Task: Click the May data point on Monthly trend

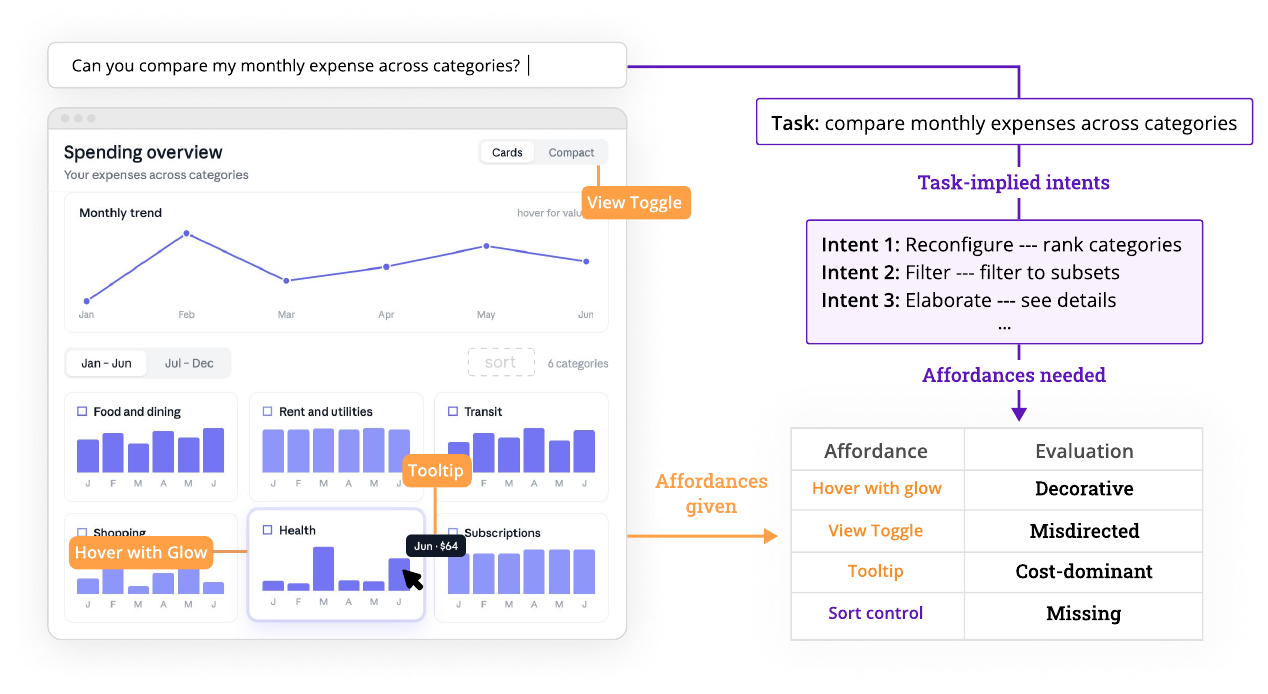Action: point(486,245)
